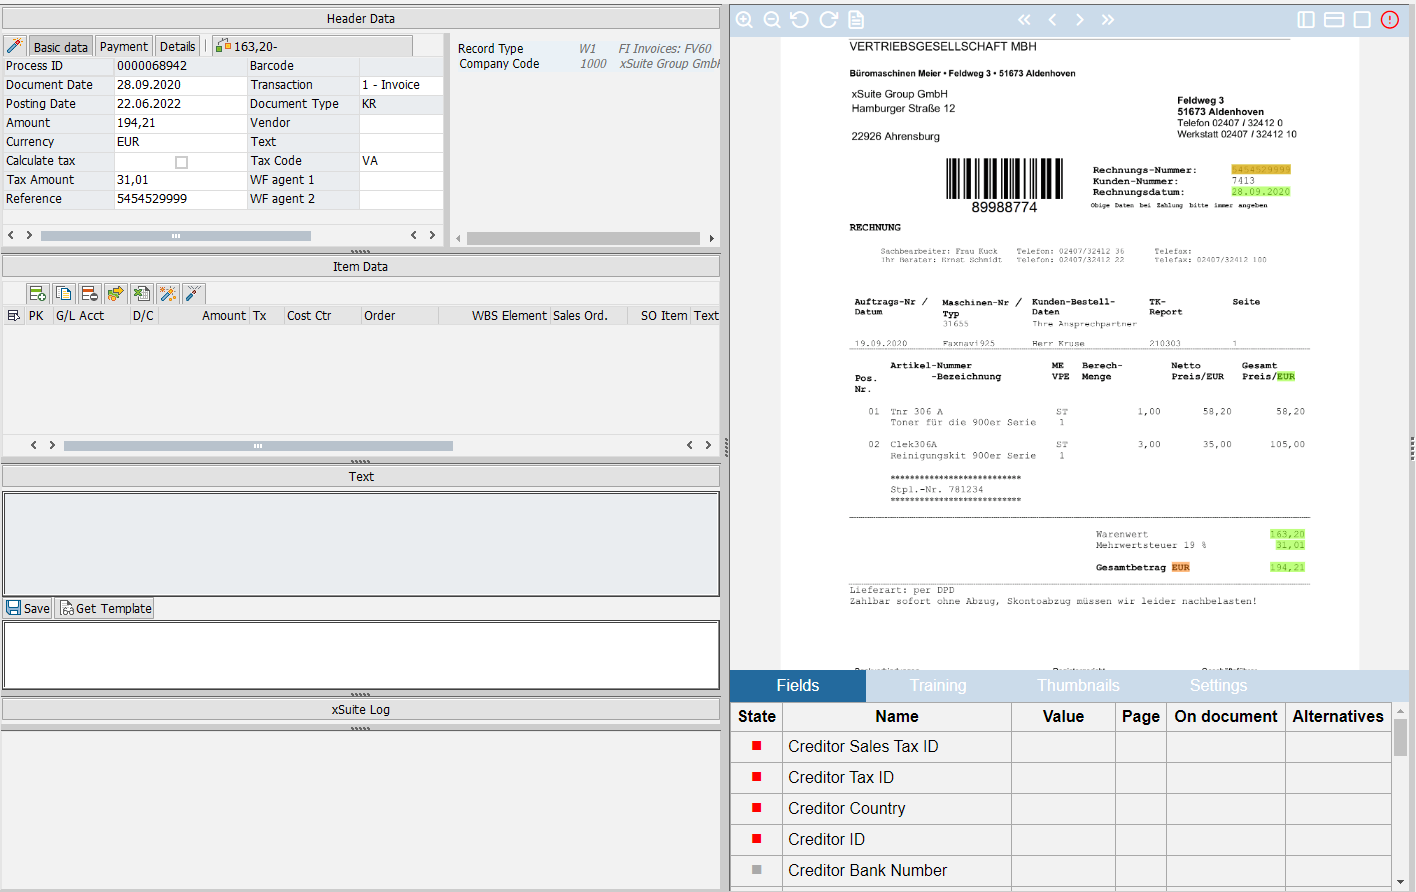Open the viewer error indicator icon
The height and width of the screenshot is (892, 1416).
click(x=1389, y=19)
